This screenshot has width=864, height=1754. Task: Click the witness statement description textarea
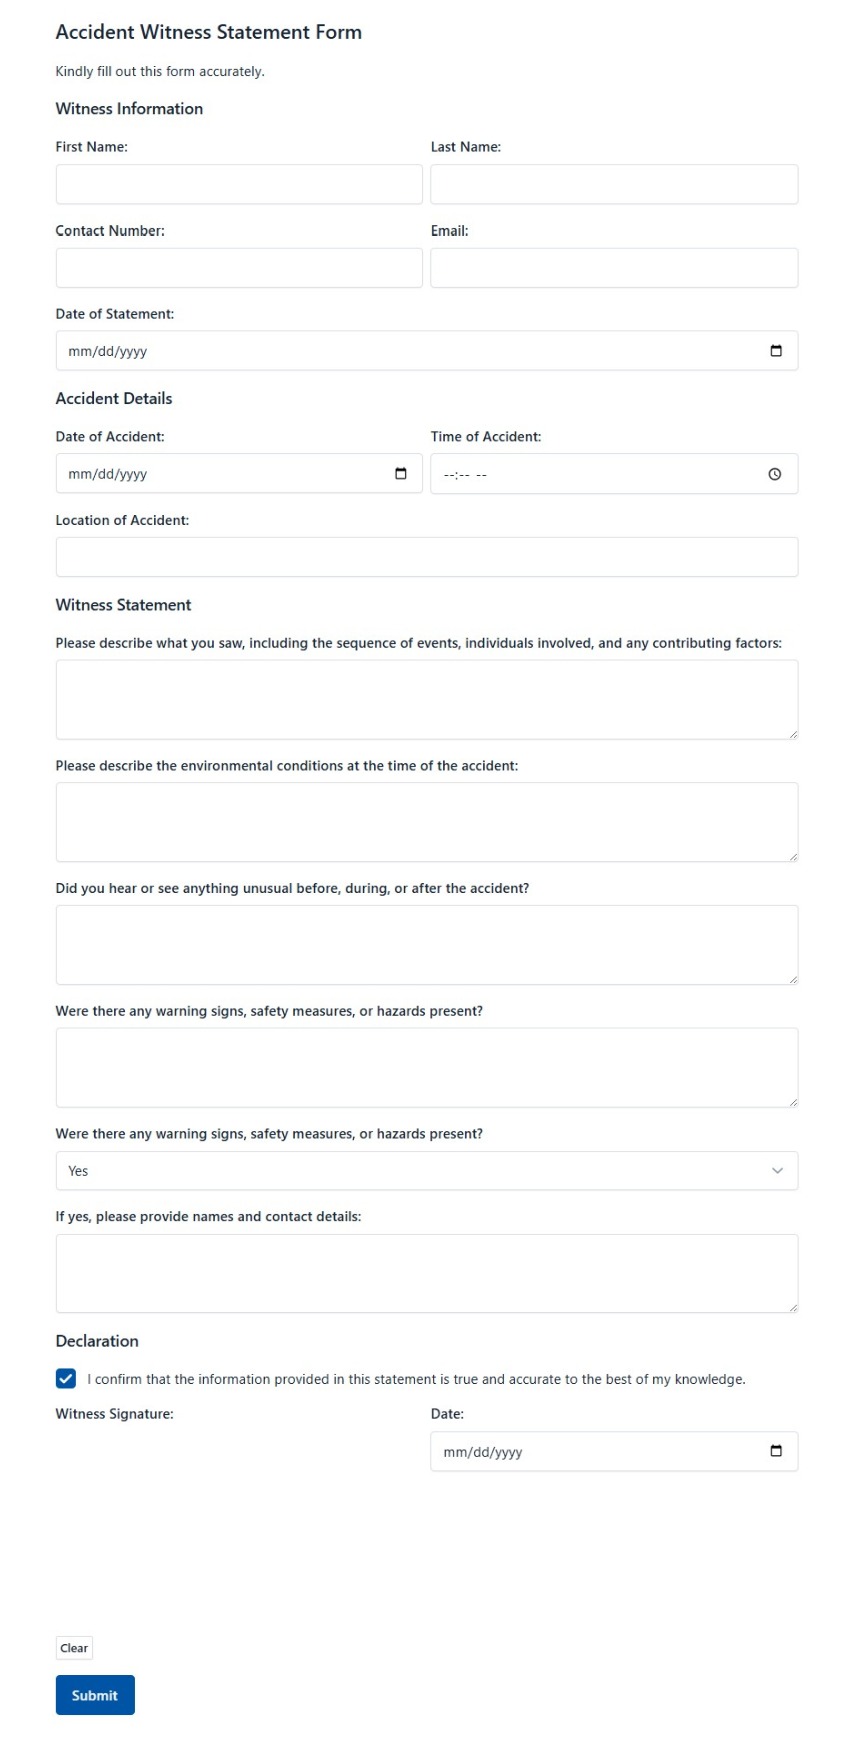[x=427, y=698]
